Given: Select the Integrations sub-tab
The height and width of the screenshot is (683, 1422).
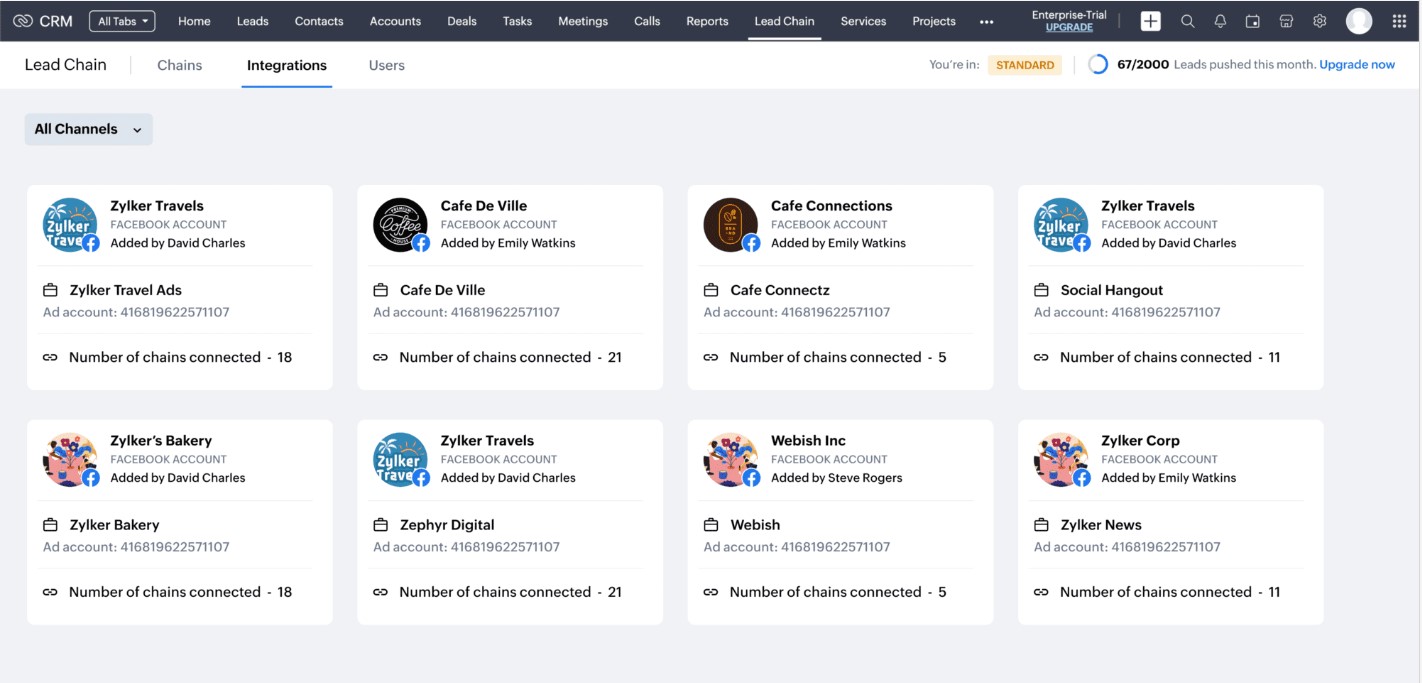Looking at the screenshot, I should point(287,65).
